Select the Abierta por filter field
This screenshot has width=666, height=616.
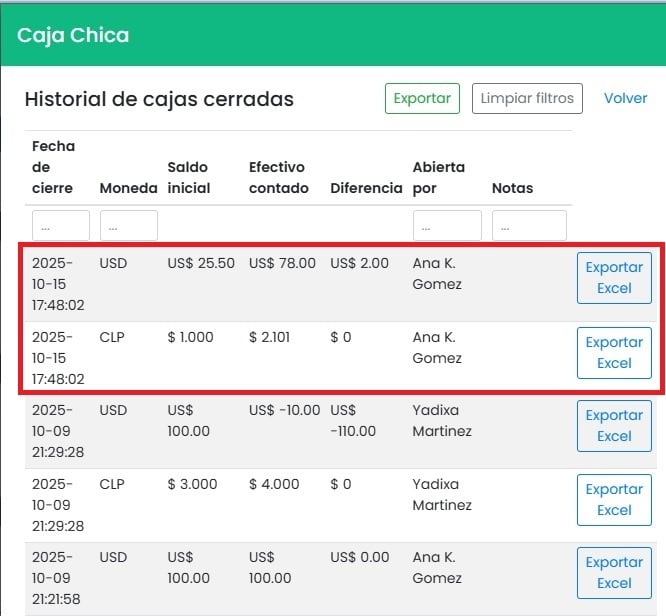tap(447, 226)
